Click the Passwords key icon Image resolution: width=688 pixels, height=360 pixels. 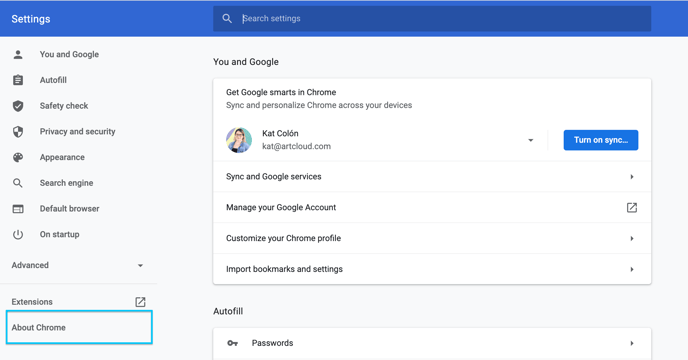click(233, 343)
